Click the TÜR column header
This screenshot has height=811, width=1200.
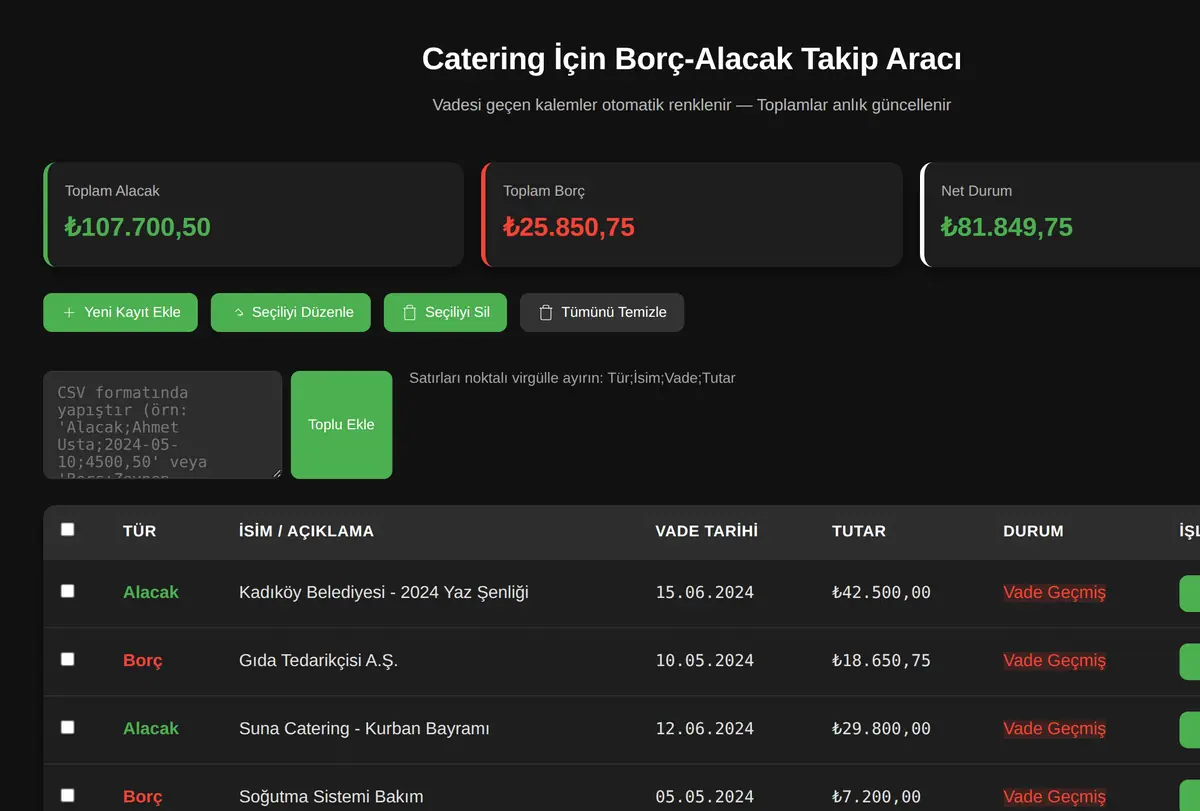click(139, 531)
